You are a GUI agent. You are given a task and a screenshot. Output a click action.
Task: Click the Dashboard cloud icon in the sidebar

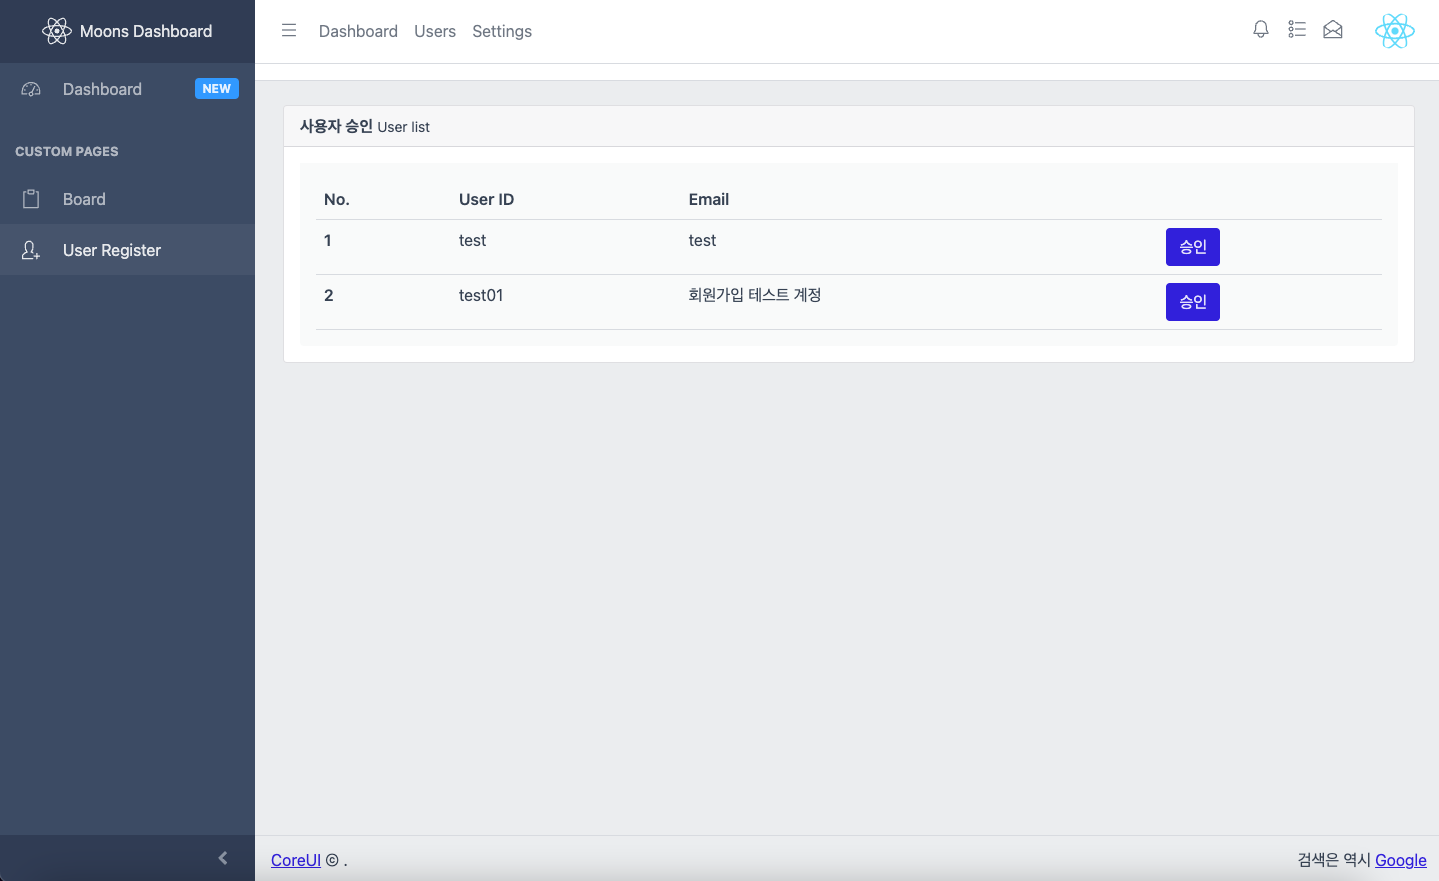point(31,89)
